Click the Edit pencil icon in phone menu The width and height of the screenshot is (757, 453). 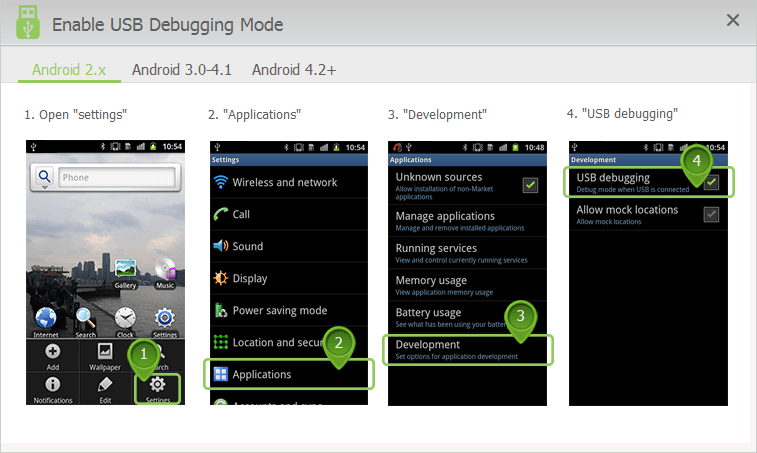tap(105, 384)
